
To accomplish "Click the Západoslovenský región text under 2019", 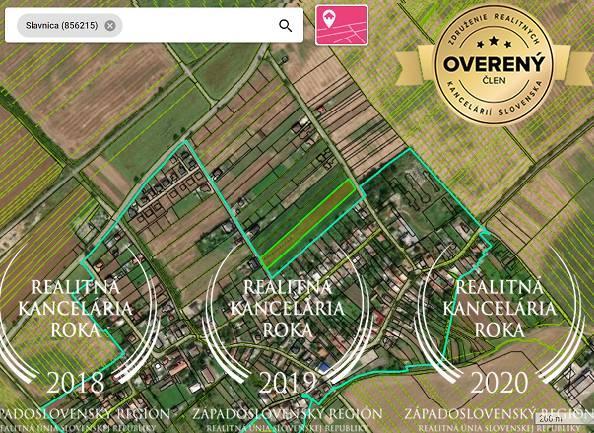I will click(287, 413).
